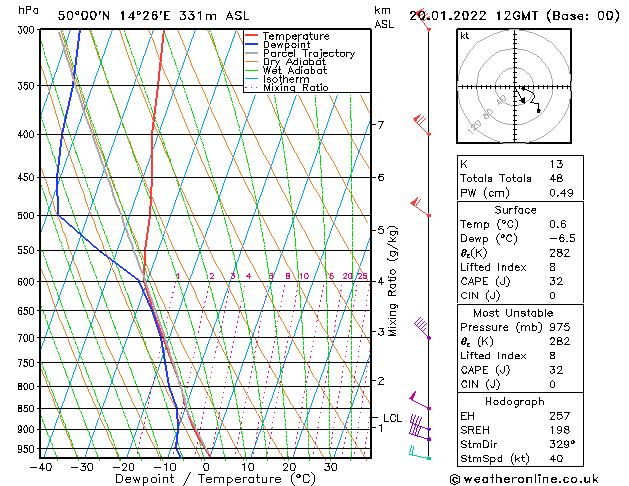Click the magenta wind barb at 850 hPa
The width and height of the screenshot is (629, 486).
420,401
